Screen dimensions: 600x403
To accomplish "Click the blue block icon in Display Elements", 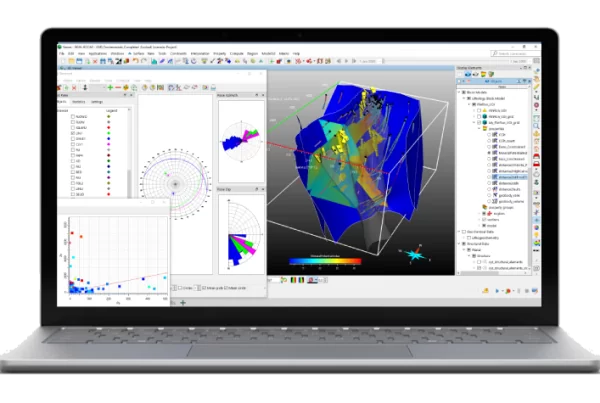I will pos(468,74).
